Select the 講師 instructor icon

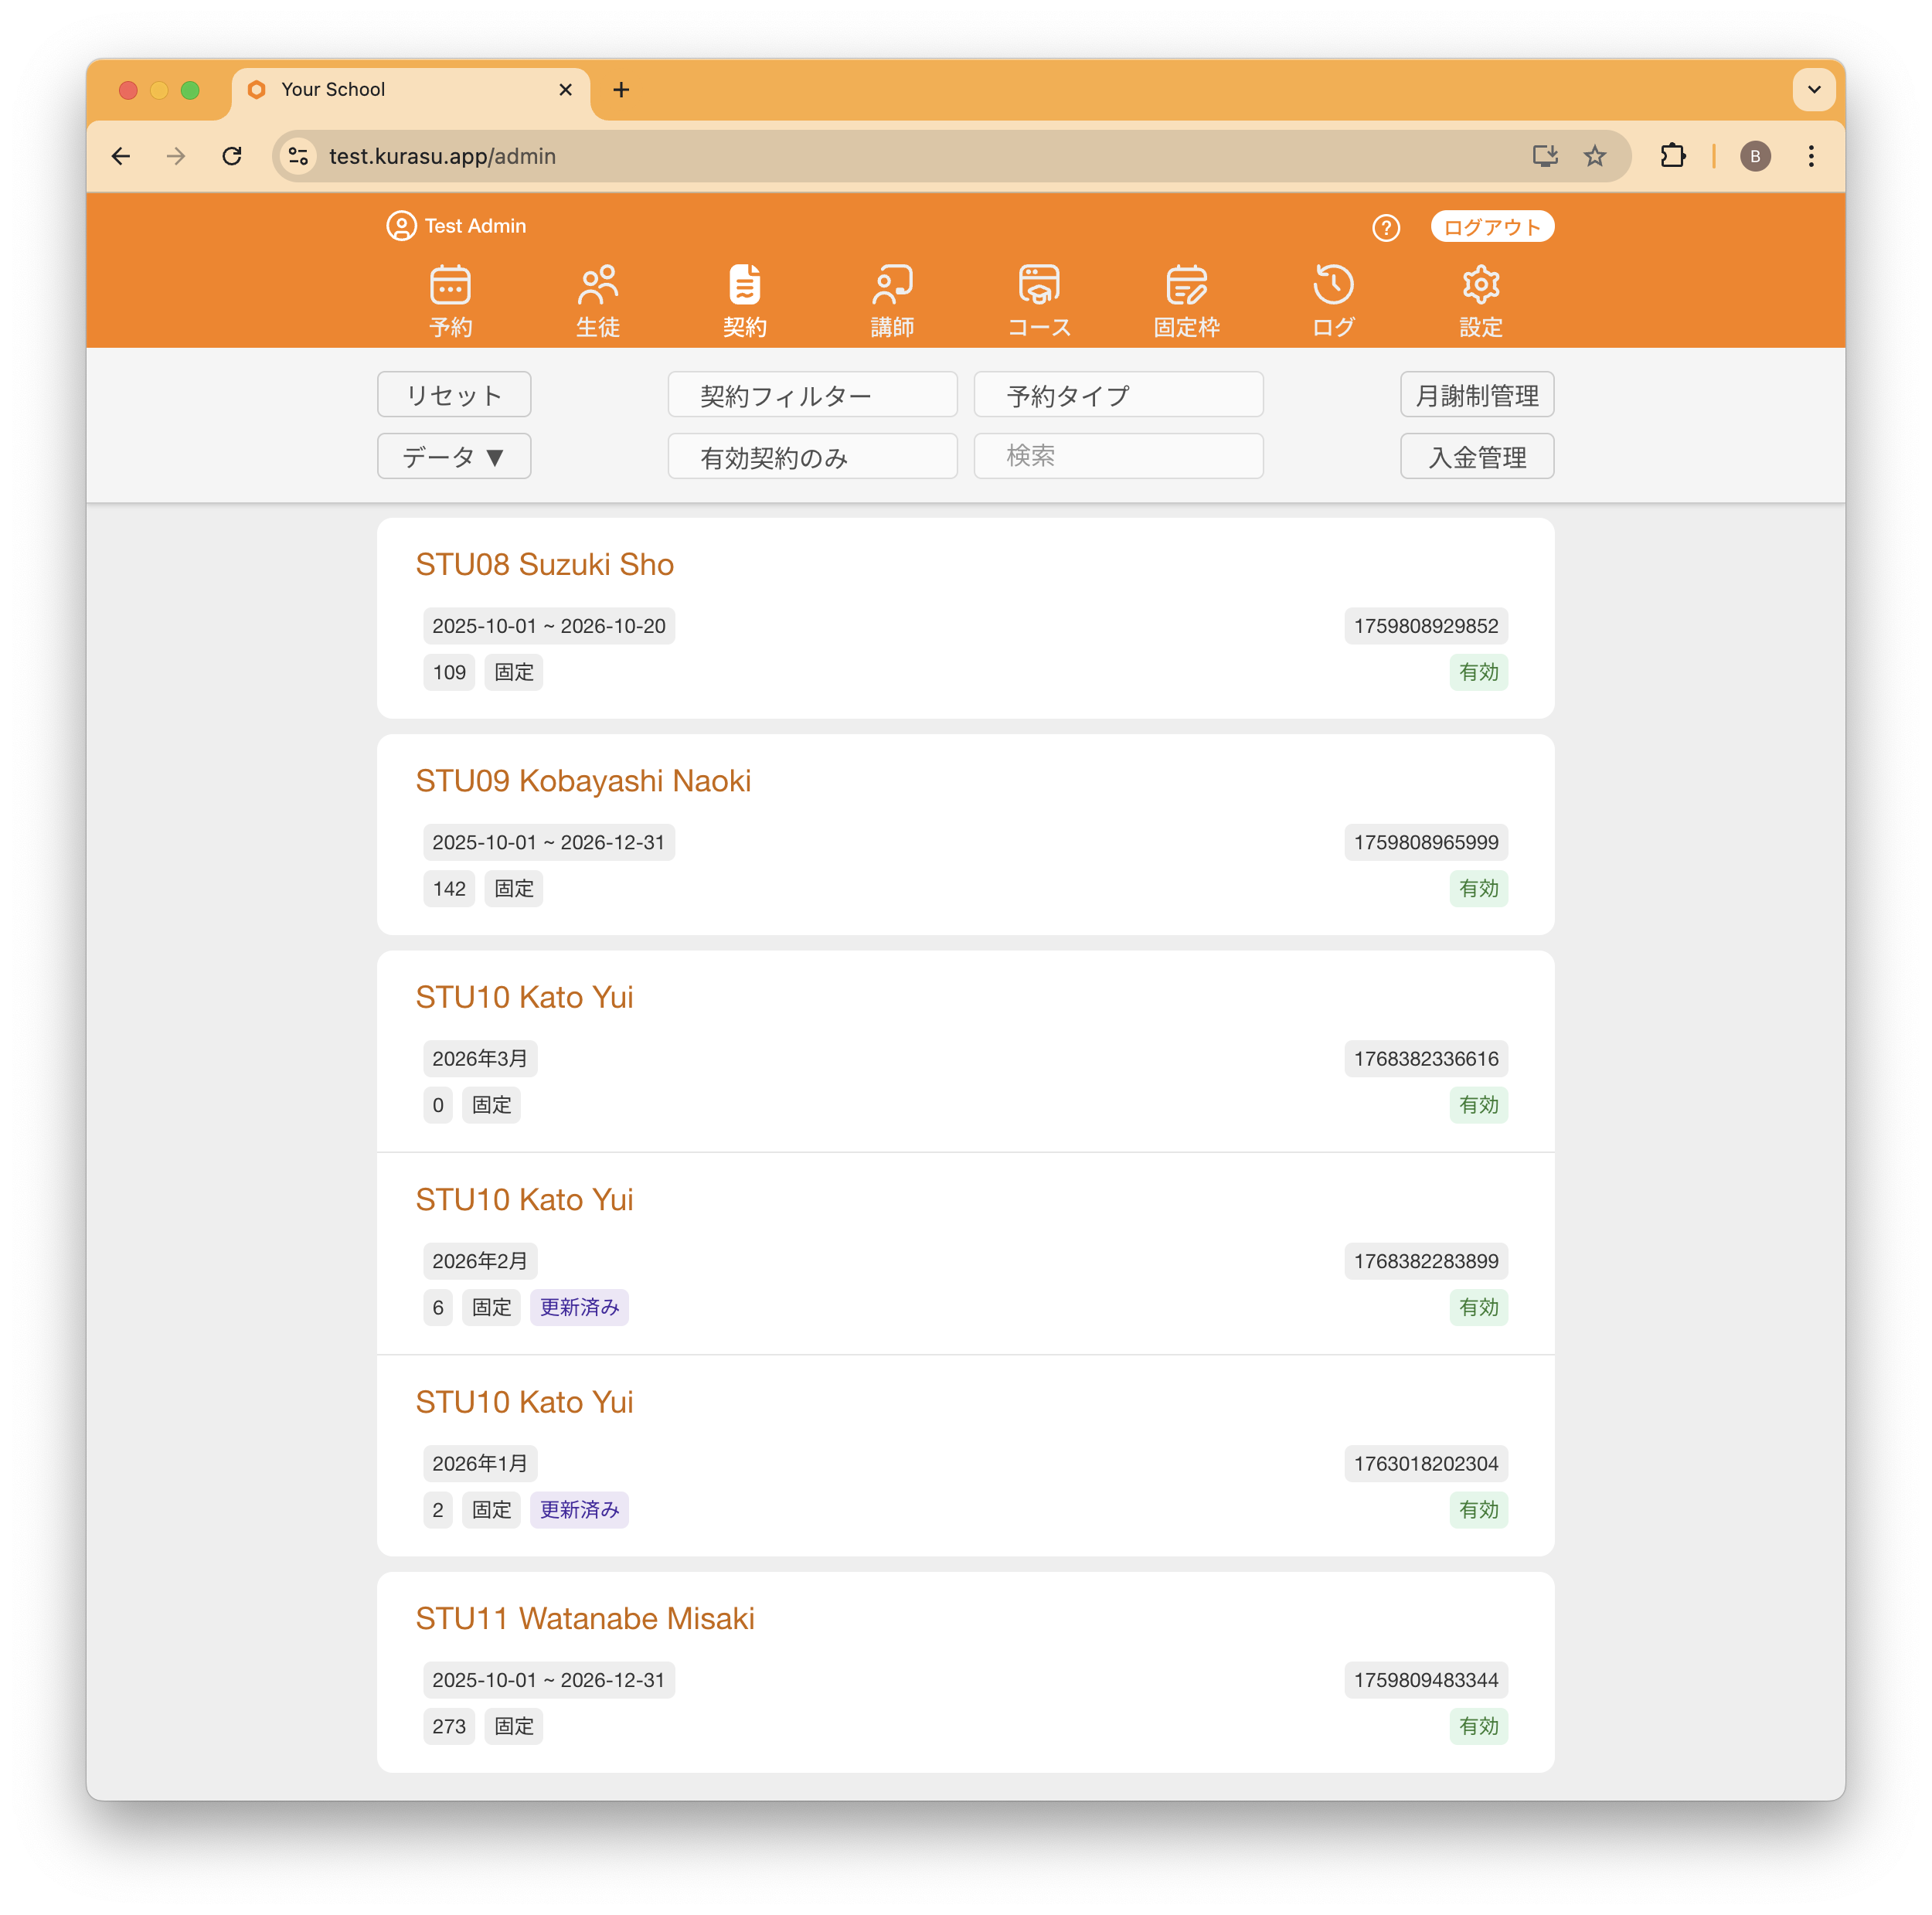click(x=892, y=287)
